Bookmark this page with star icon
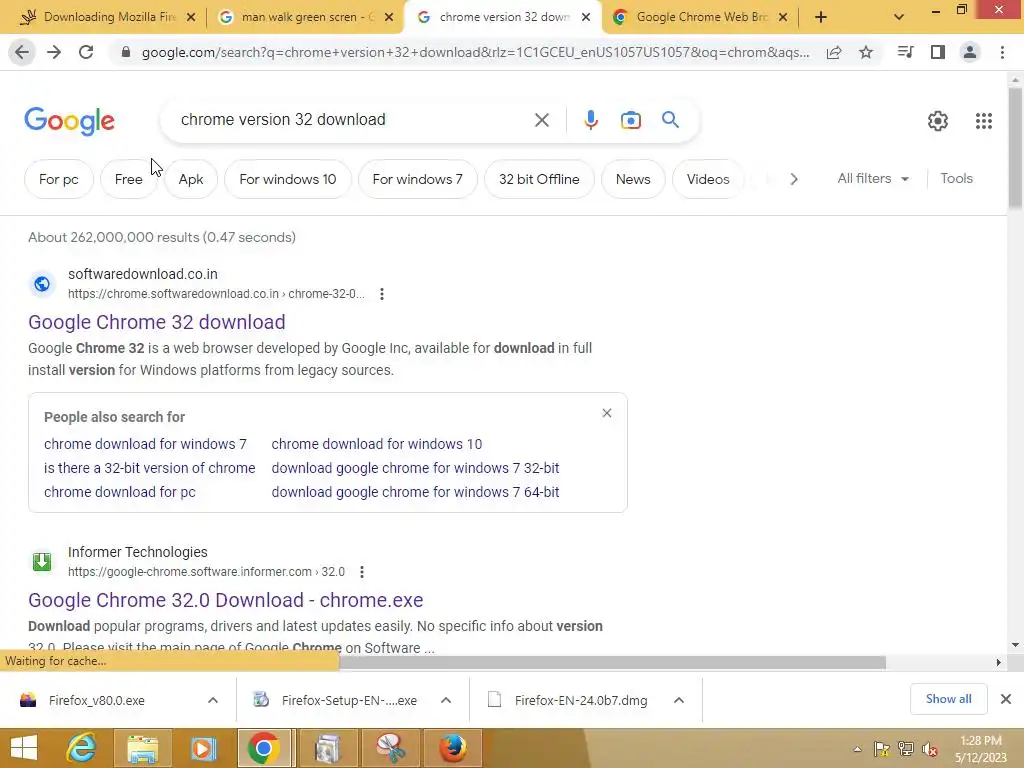This screenshot has height=768, width=1024. (x=866, y=52)
